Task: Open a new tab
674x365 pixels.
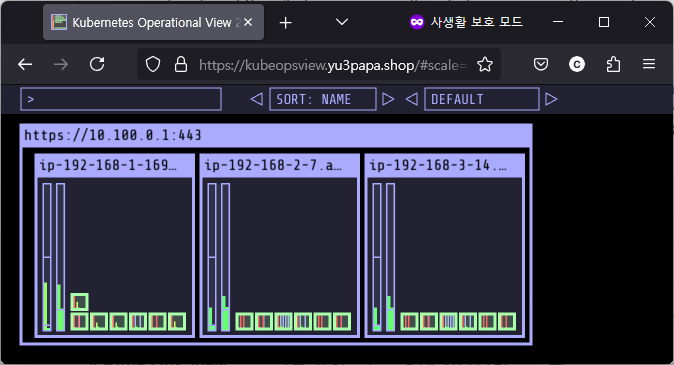Action: pyautogui.click(x=285, y=23)
